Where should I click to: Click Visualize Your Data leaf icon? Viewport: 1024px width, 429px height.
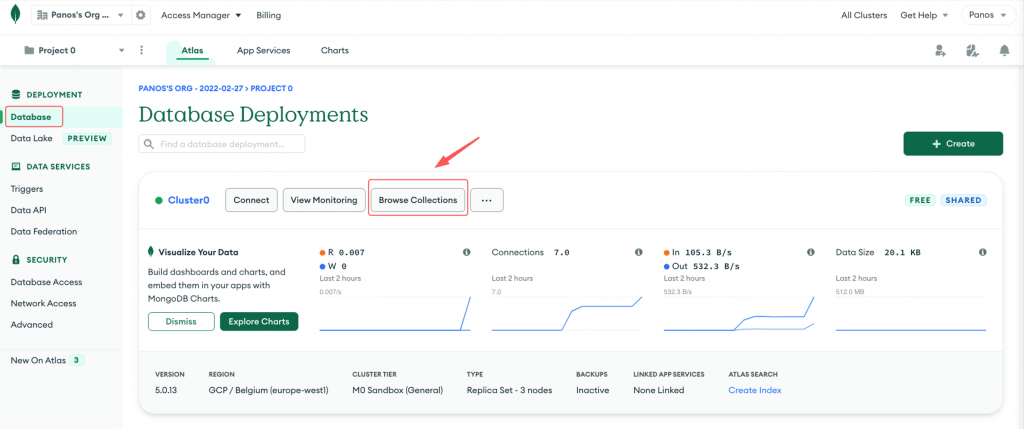tap(151, 252)
